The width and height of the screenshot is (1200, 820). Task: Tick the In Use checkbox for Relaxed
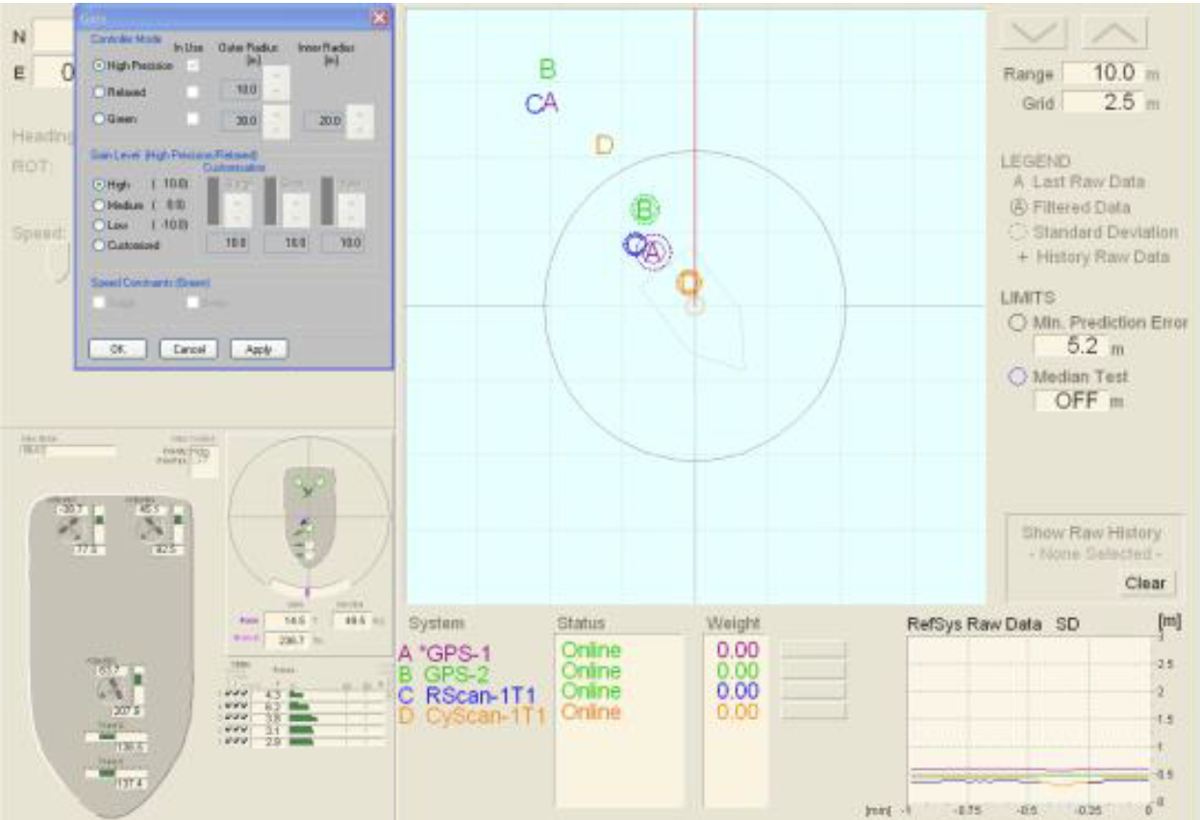point(193,92)
